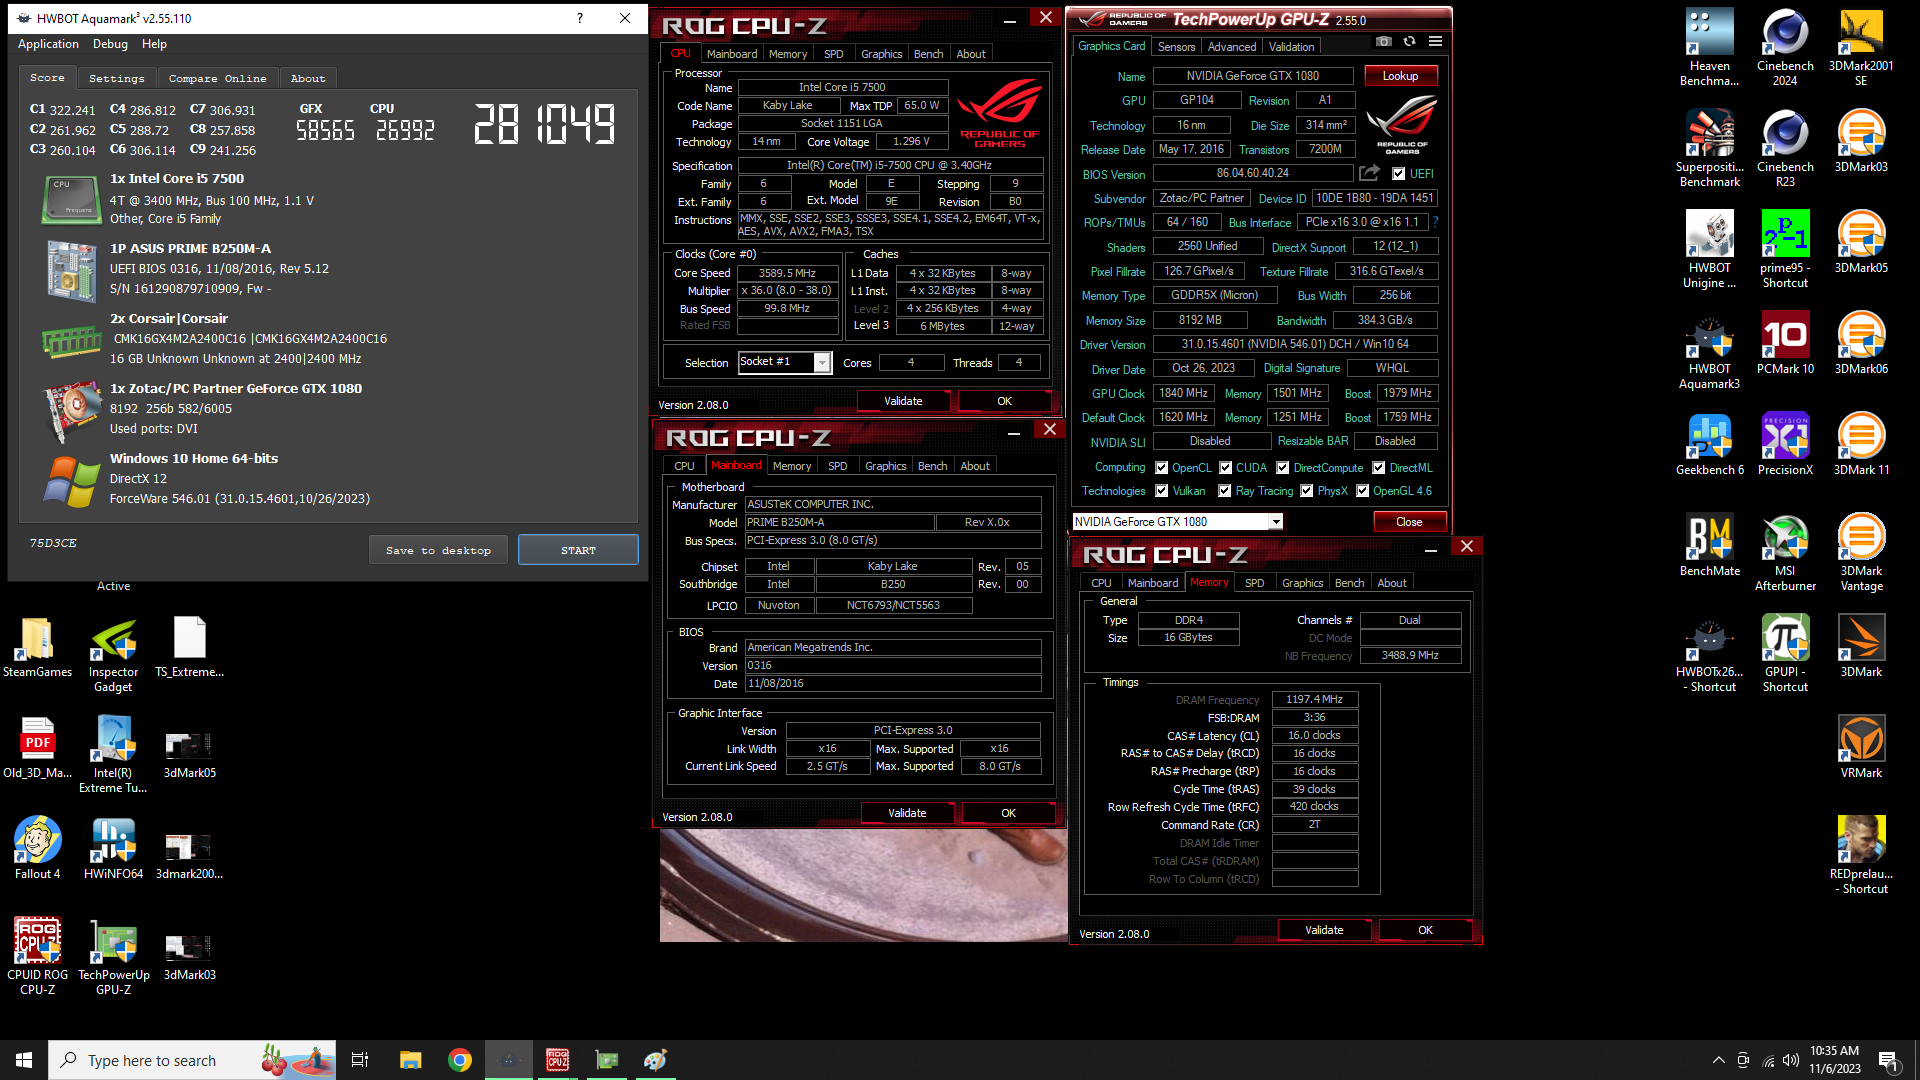Click Validate in the top CPU-Z window
Image resolution: width=1920 pixels, height=1080 pixels.
[x=903, y=401]
